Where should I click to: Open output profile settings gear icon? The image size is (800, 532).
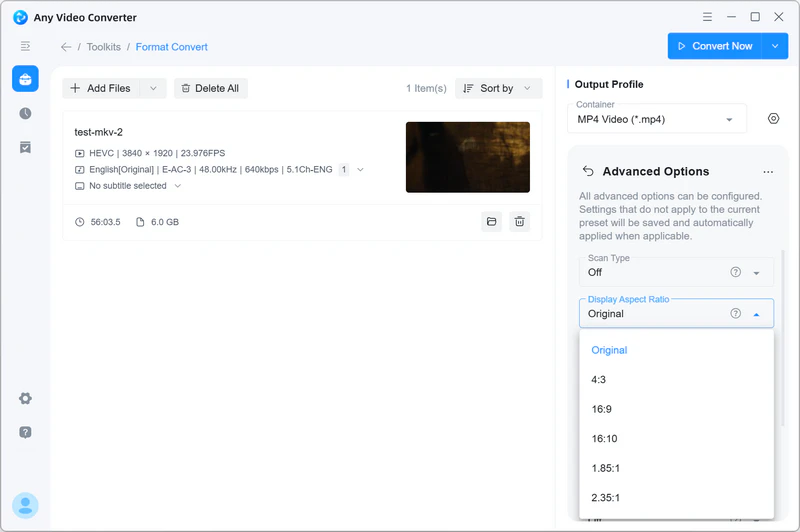coord(773,119)
